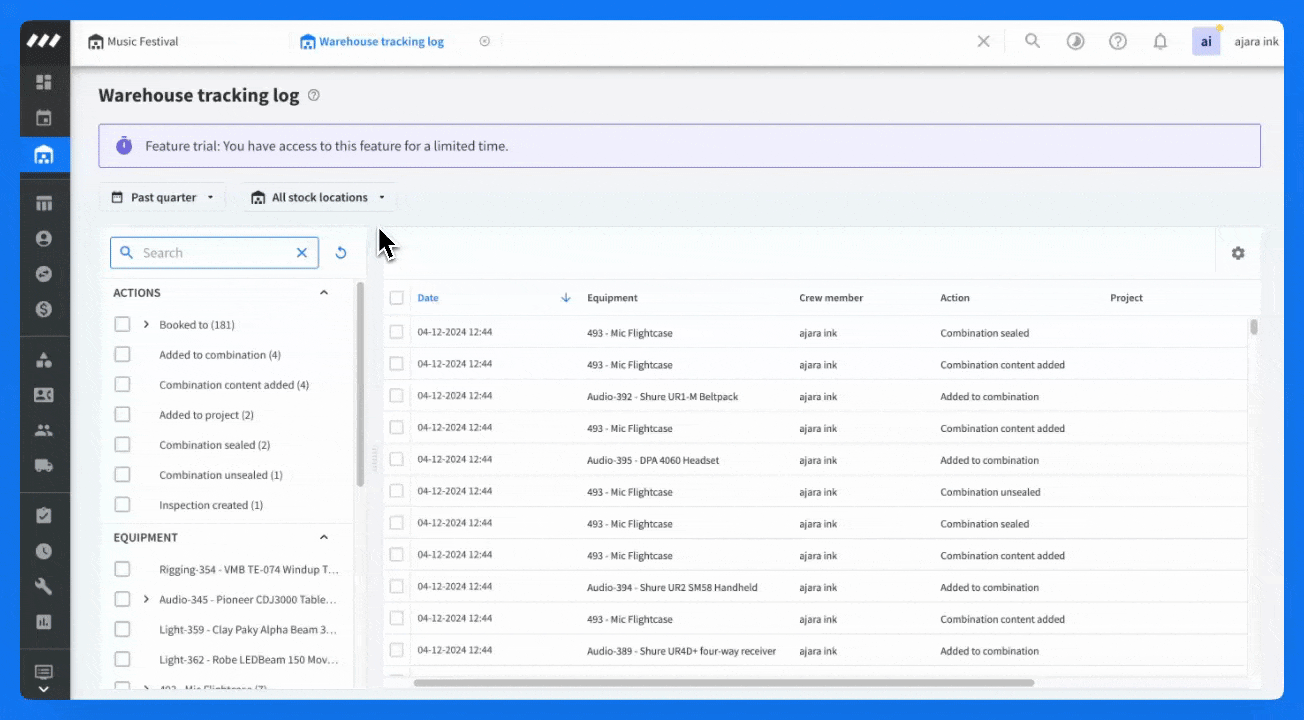This screenshot has height=720, width=1304.
Task: Open the calendar icon in sidebar
Action: click(44, 118)
